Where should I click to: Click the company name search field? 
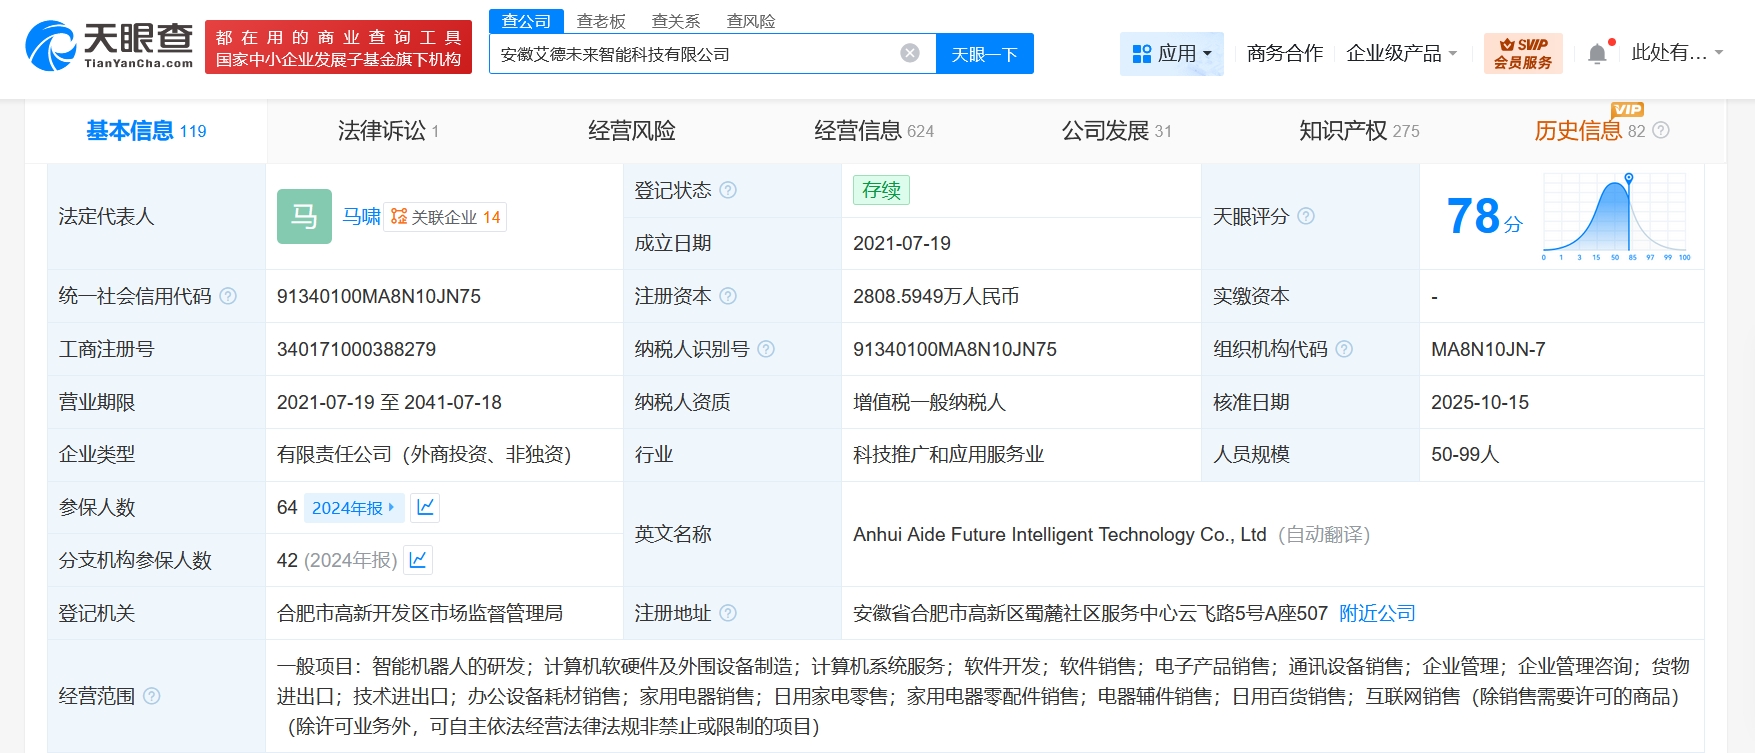tap(695, 54)
